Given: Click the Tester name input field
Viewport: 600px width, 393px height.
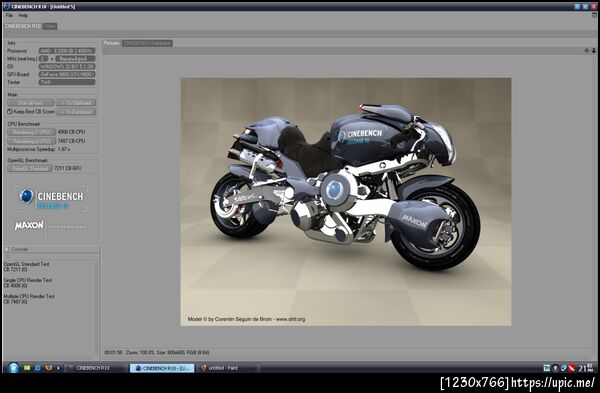Looking at the screenshot, I should click(x=67, y=82).
